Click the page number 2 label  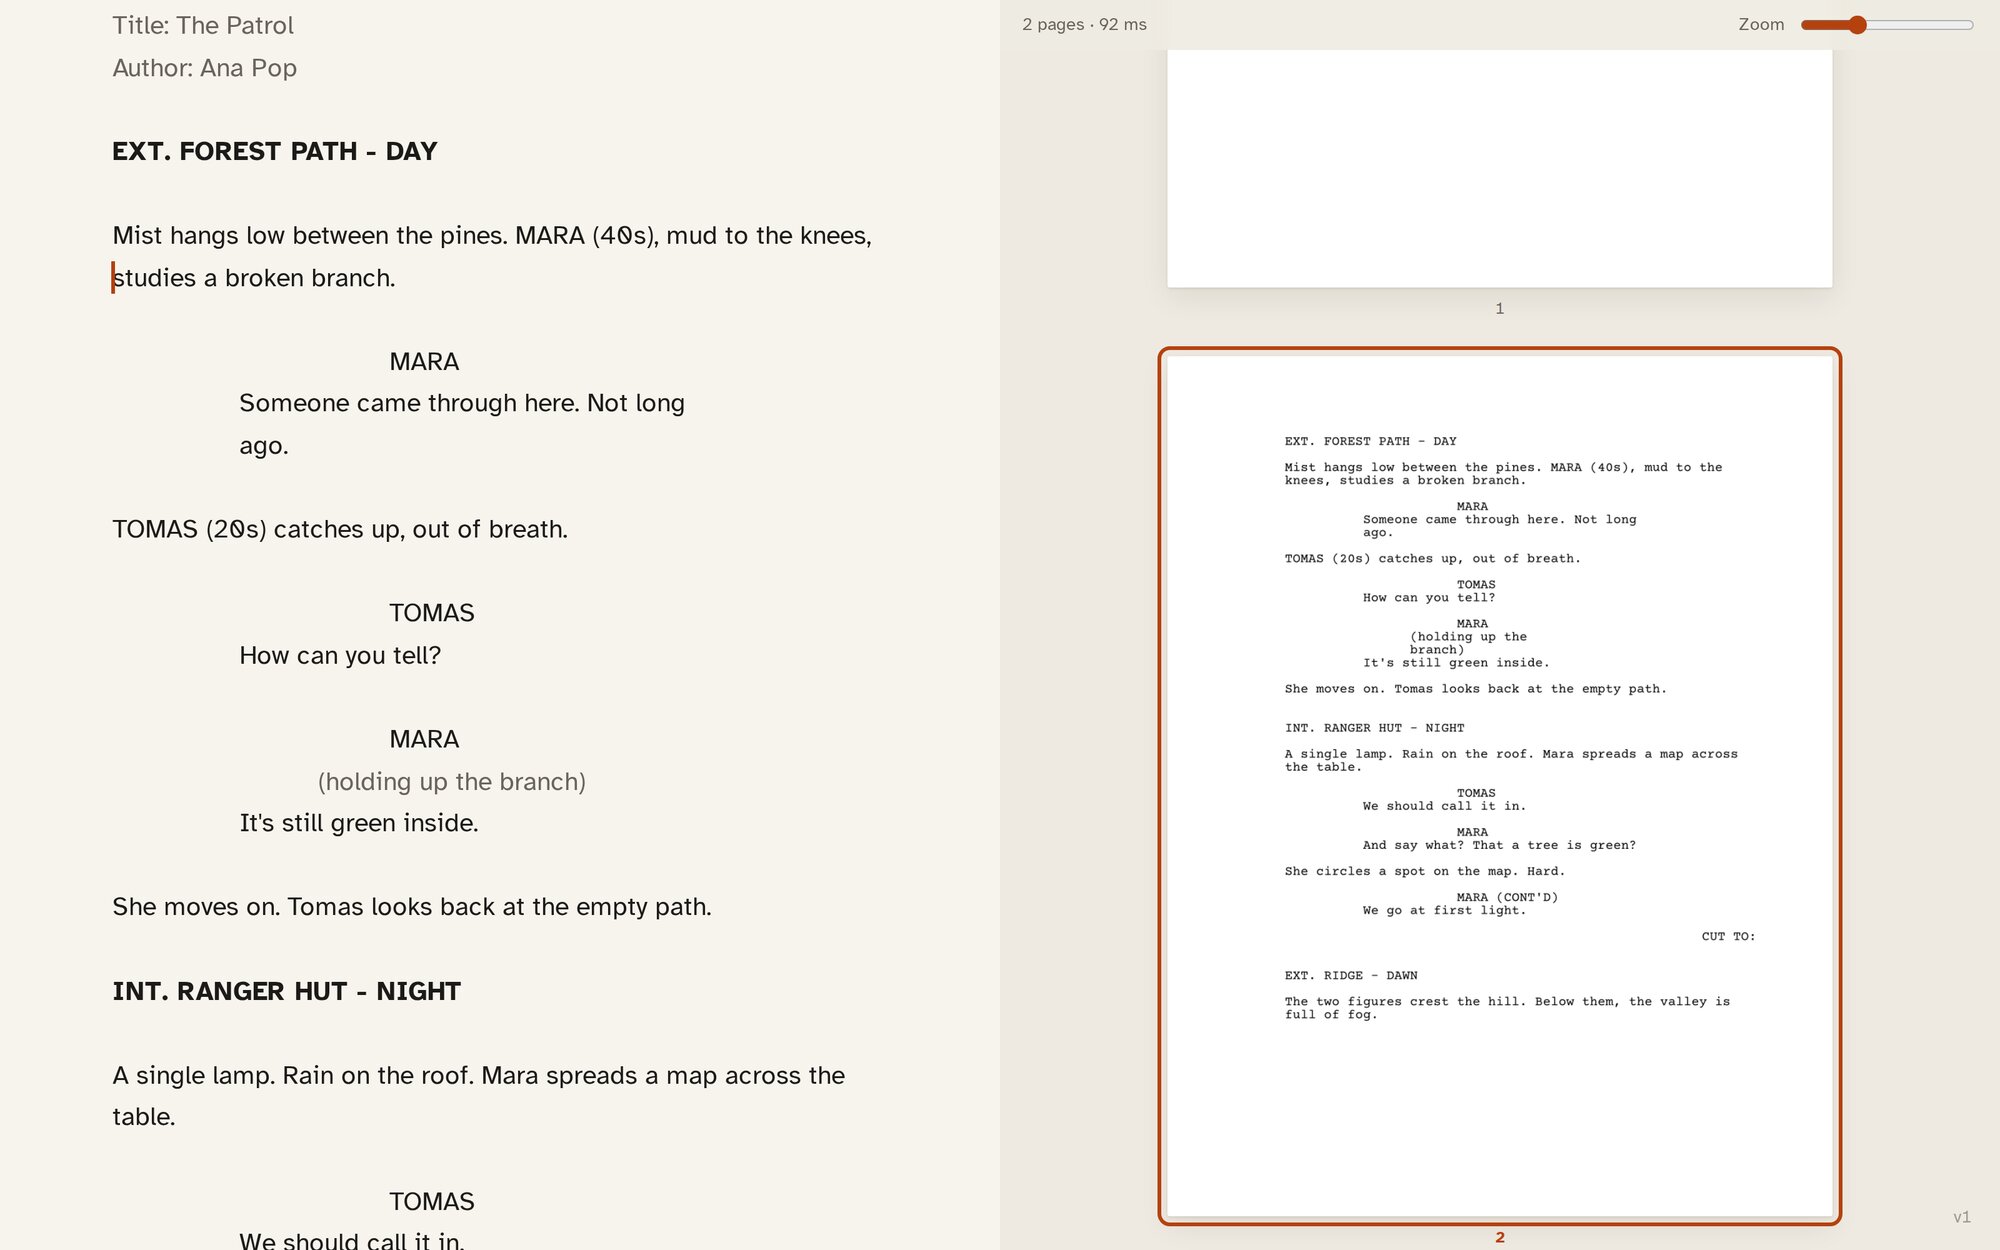point(1499,1237)
